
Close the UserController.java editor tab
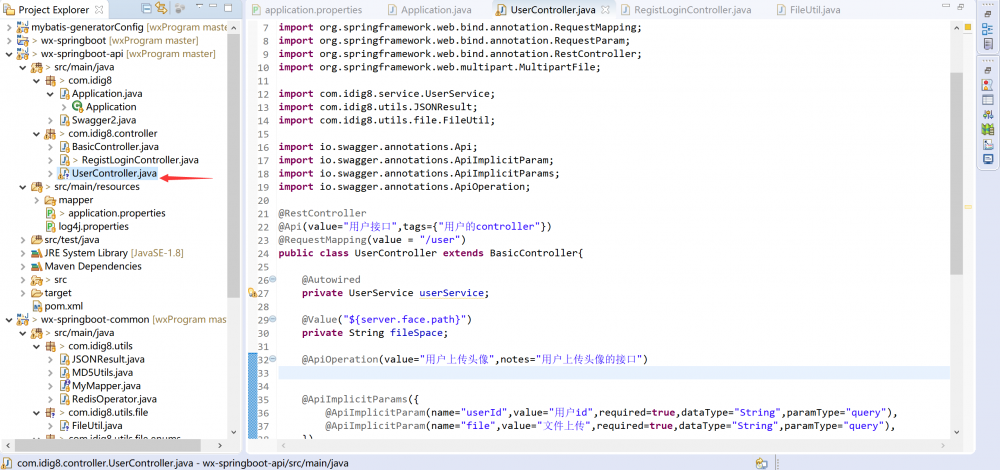pos(605,10)
